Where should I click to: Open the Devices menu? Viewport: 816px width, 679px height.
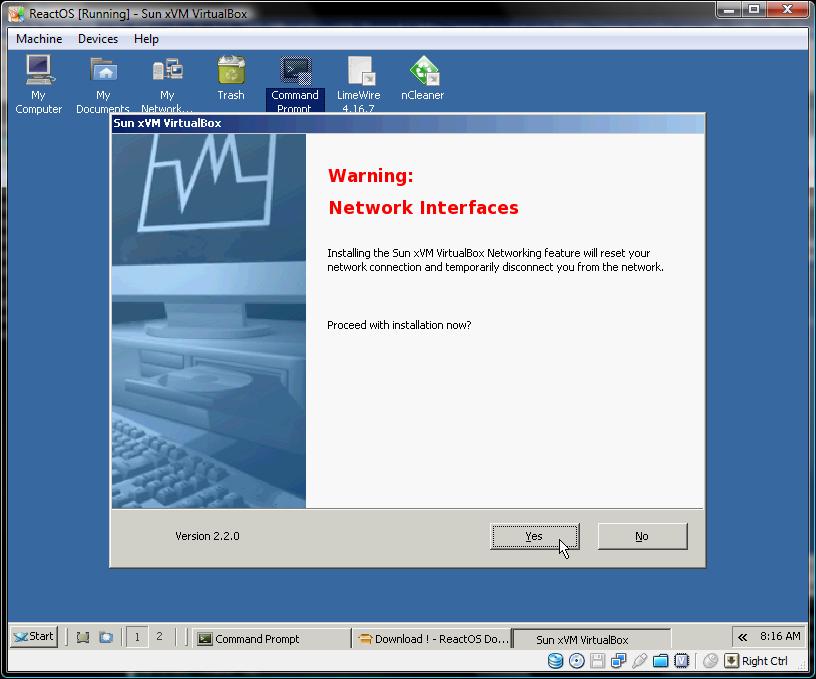tap(98, 39)
